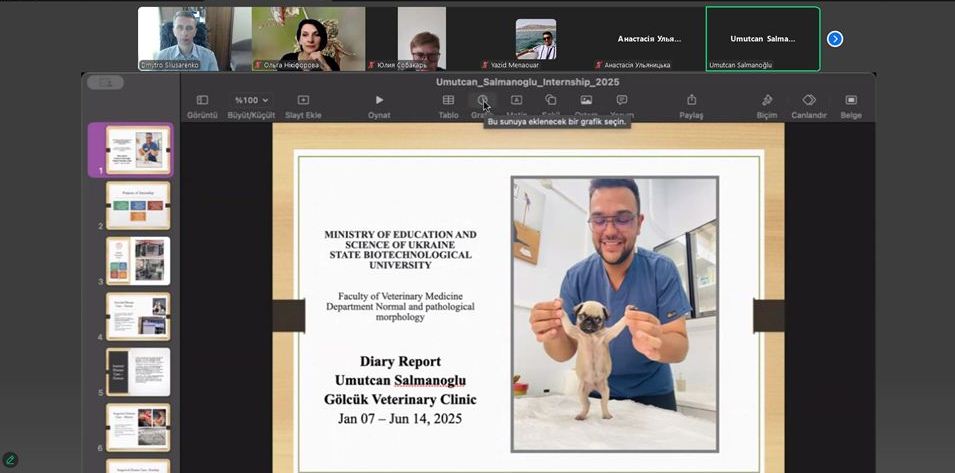Click the window control pill at top-left

(105, 82)
